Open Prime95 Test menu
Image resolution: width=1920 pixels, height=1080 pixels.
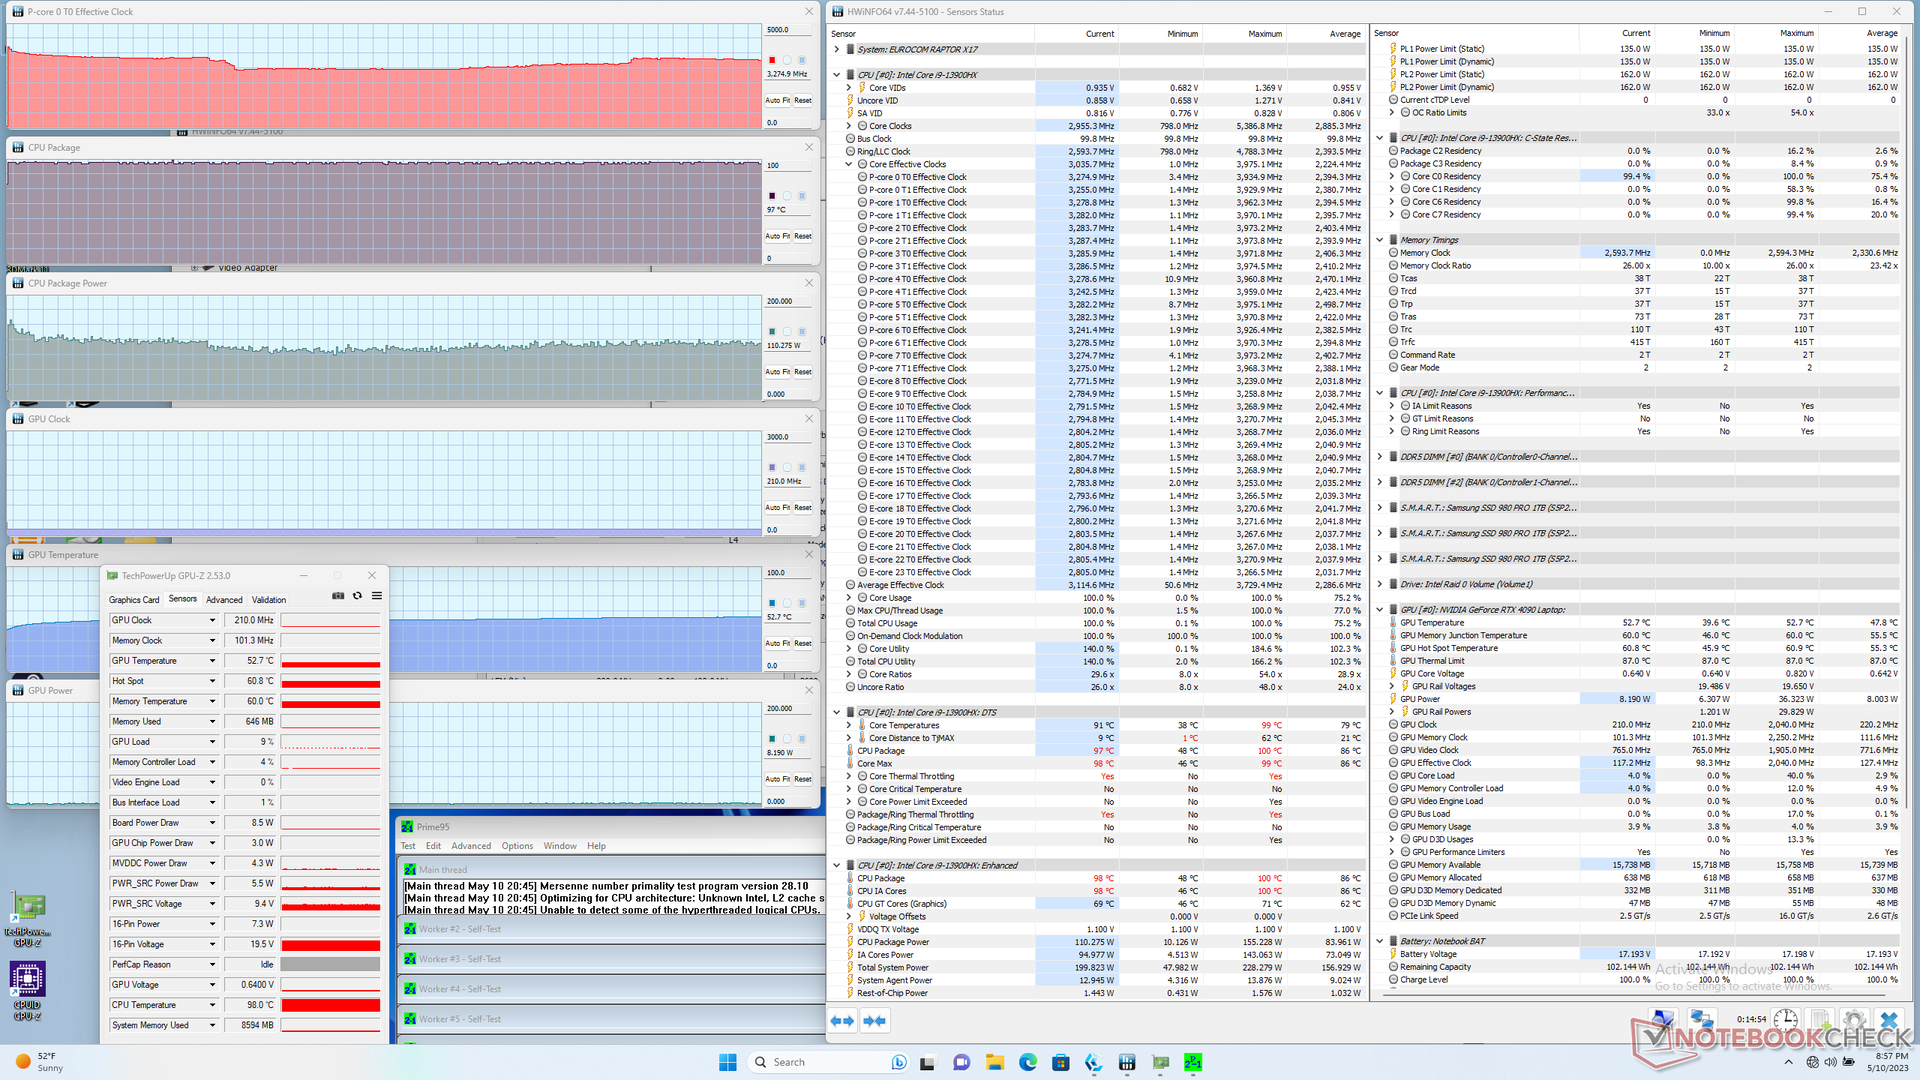pos(408,846)
